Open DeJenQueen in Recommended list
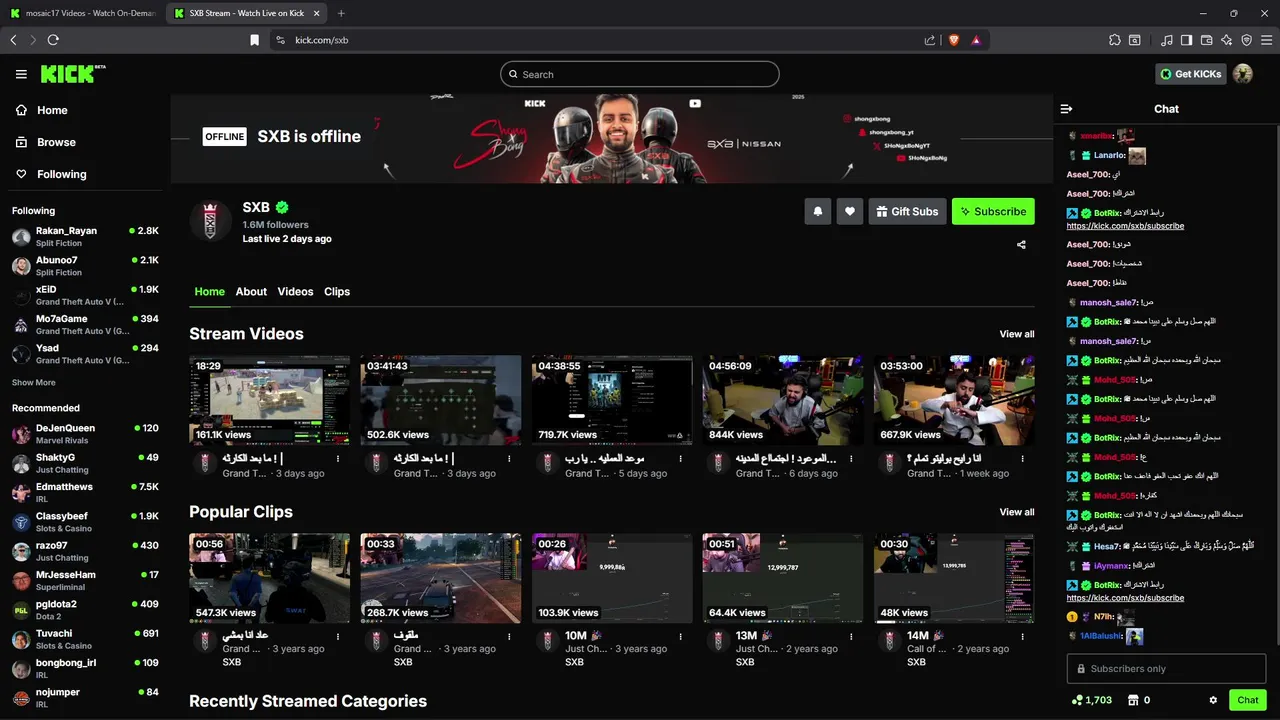 [x=84, y=434]
